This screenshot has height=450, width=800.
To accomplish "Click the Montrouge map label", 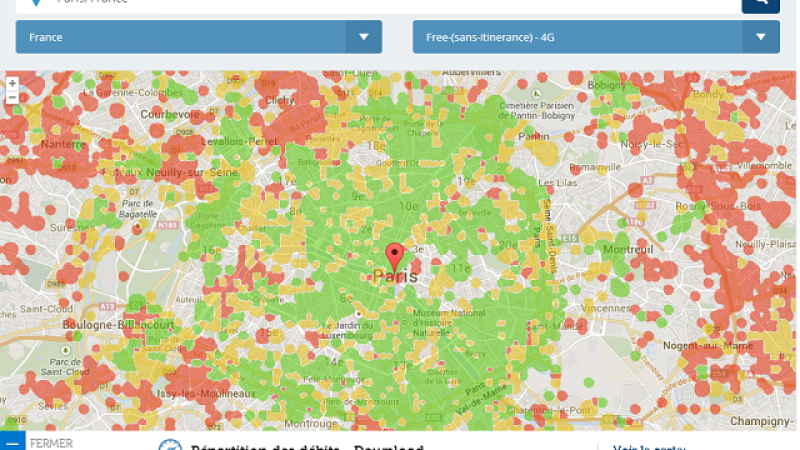I will point(311,423).
